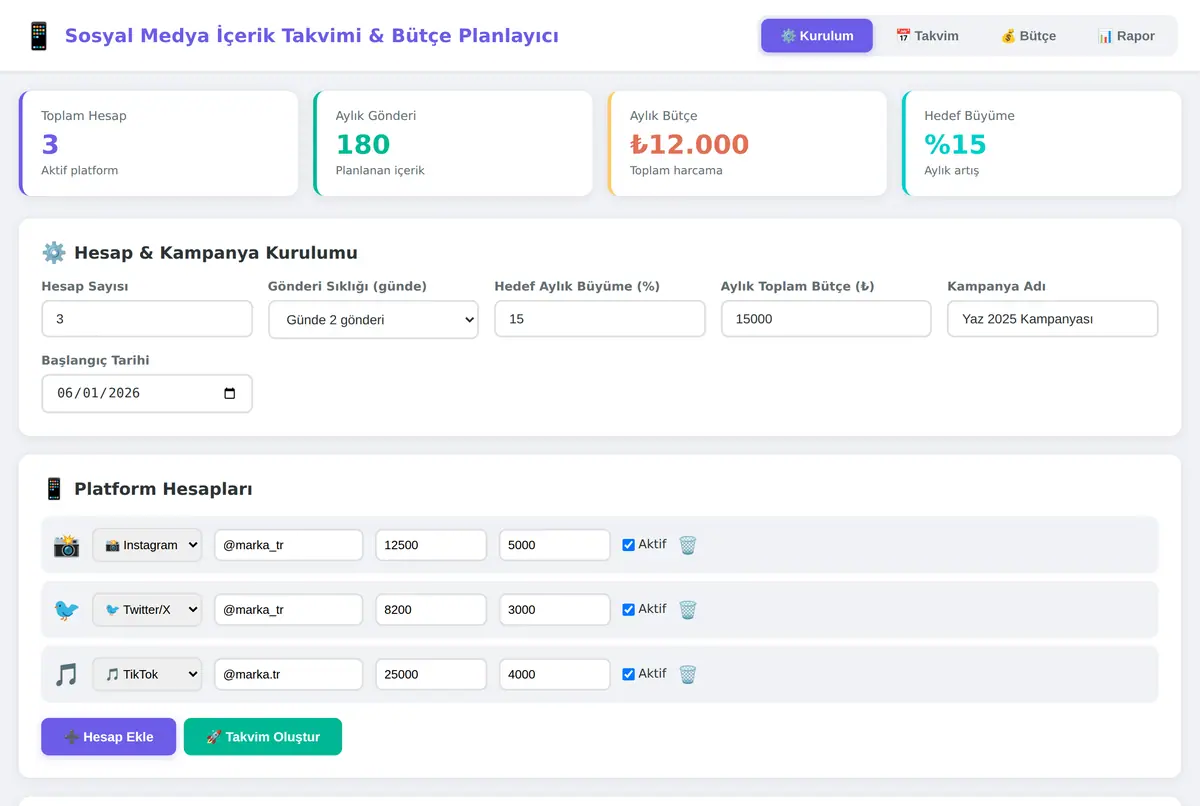Uncheck Aktif for the Instagram account
This screenshot has width=1200, height=806.
pyautogui.click(x=628, y=545)
